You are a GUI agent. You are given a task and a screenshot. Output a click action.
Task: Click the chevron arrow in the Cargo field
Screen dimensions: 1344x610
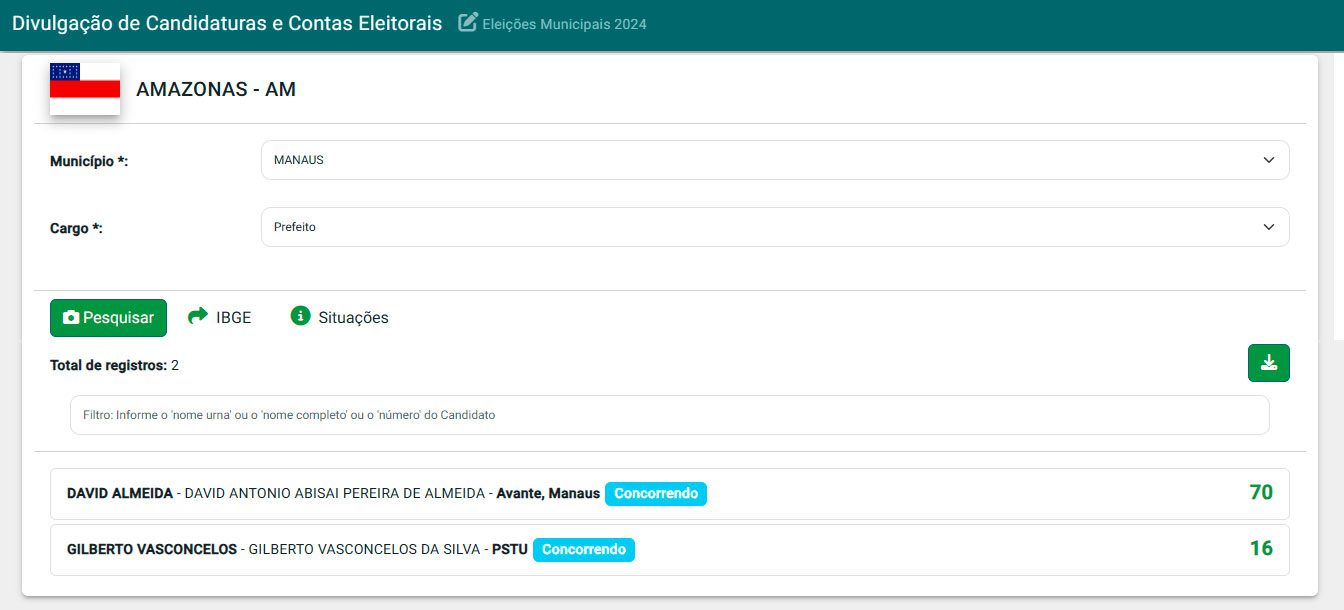pyautogui.click(x=1268, y=227)
